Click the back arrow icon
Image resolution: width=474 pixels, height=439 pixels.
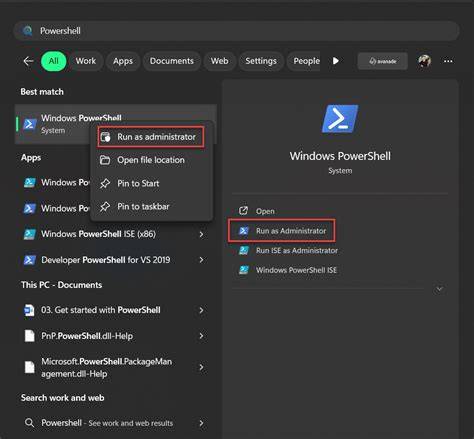[x=28, y=61]
